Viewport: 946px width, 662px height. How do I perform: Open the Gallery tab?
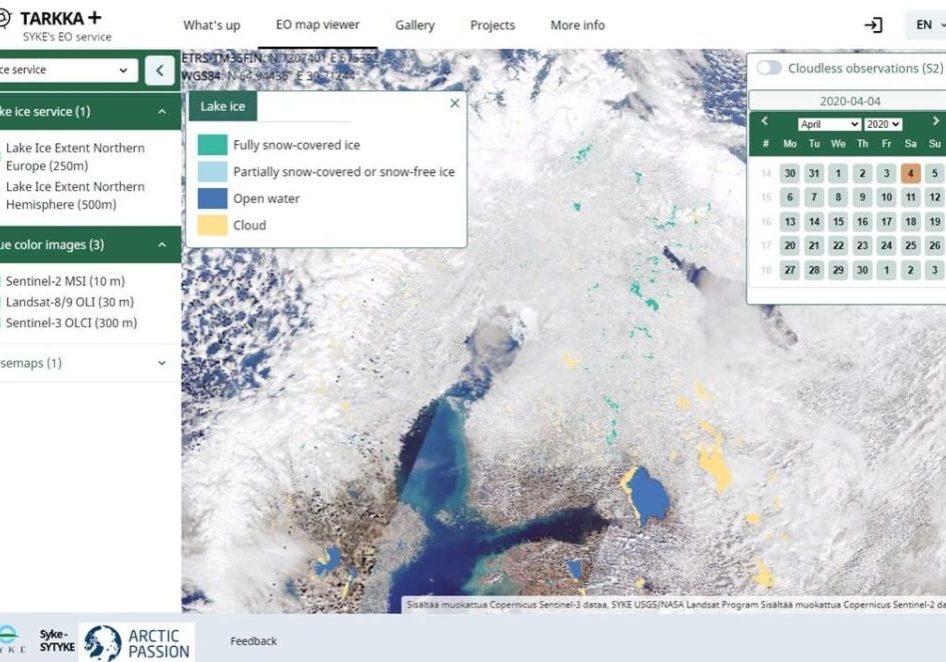414,25
